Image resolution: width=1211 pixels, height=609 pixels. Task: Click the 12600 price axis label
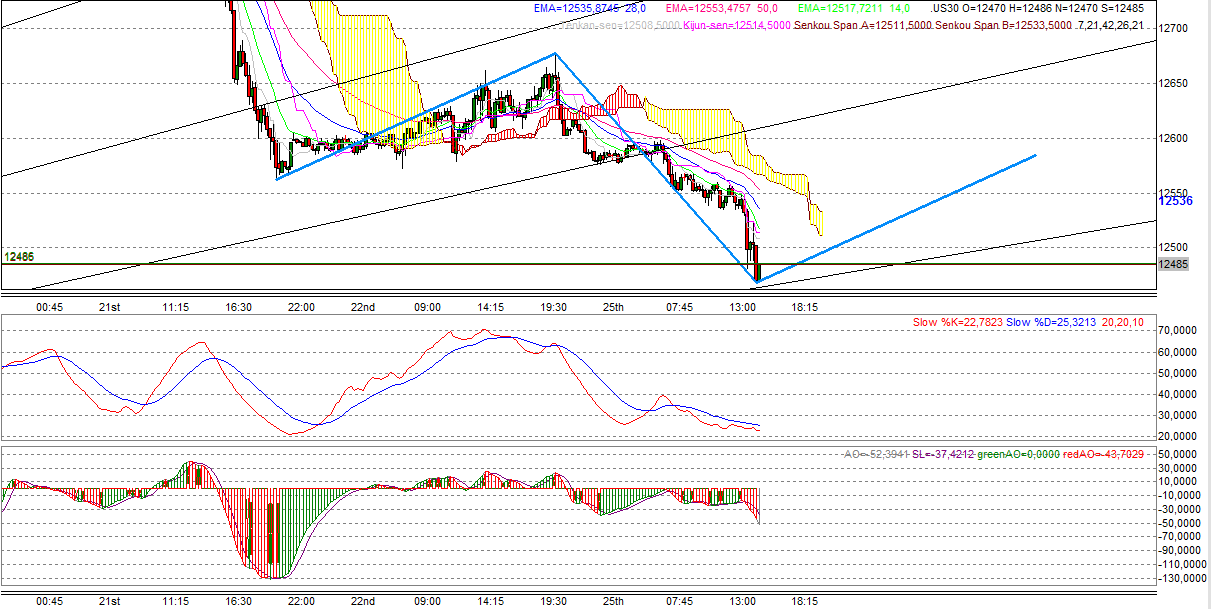click(1172, 138)
